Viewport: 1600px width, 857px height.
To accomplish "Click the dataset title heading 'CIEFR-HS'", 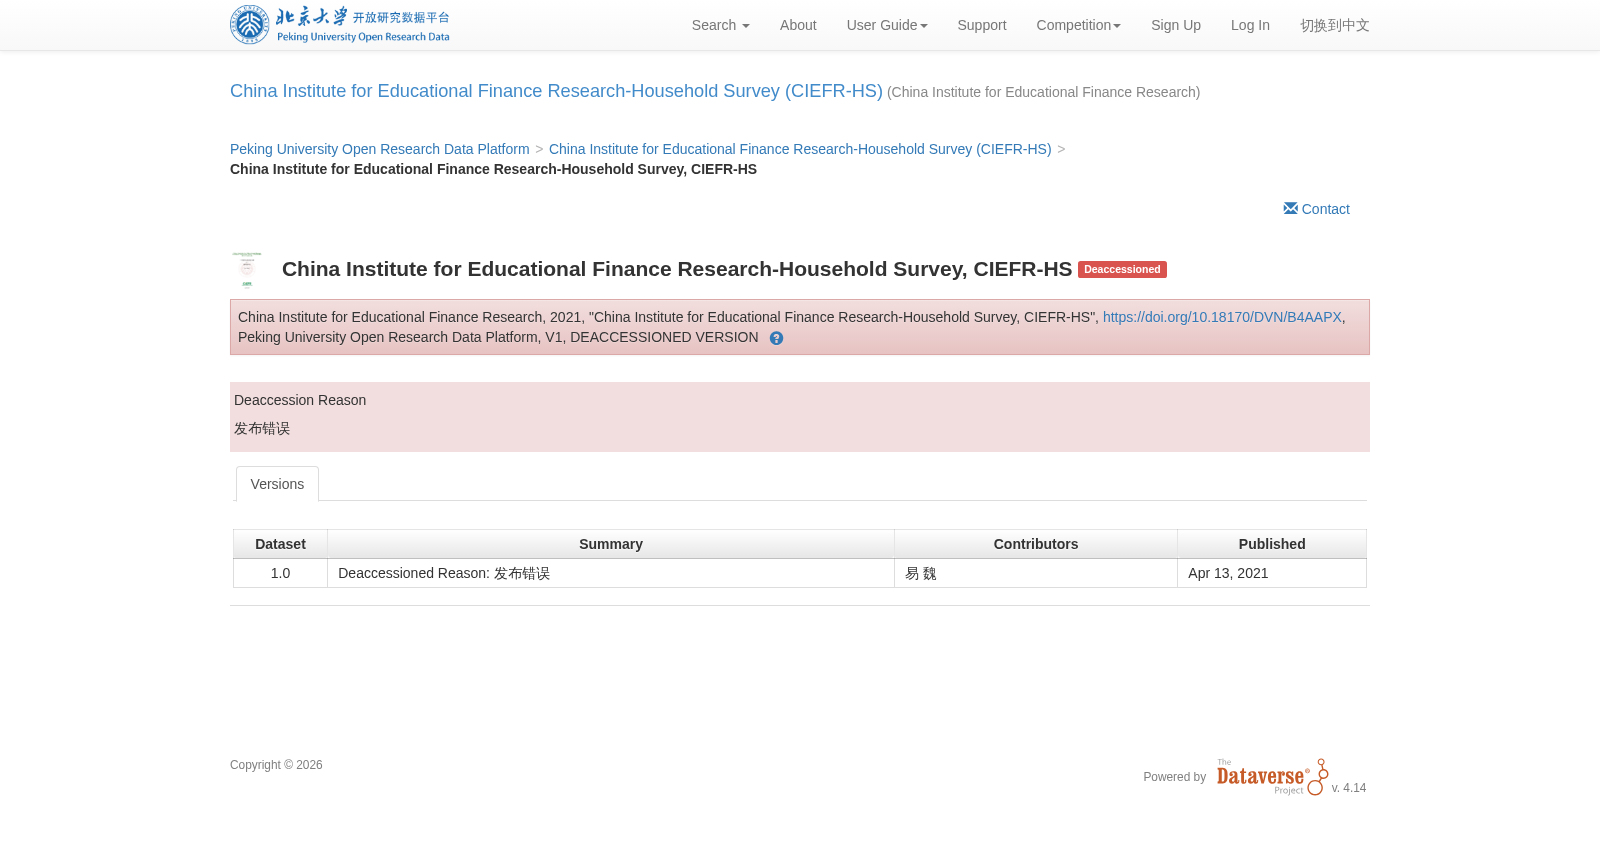I will coord(677,269).
